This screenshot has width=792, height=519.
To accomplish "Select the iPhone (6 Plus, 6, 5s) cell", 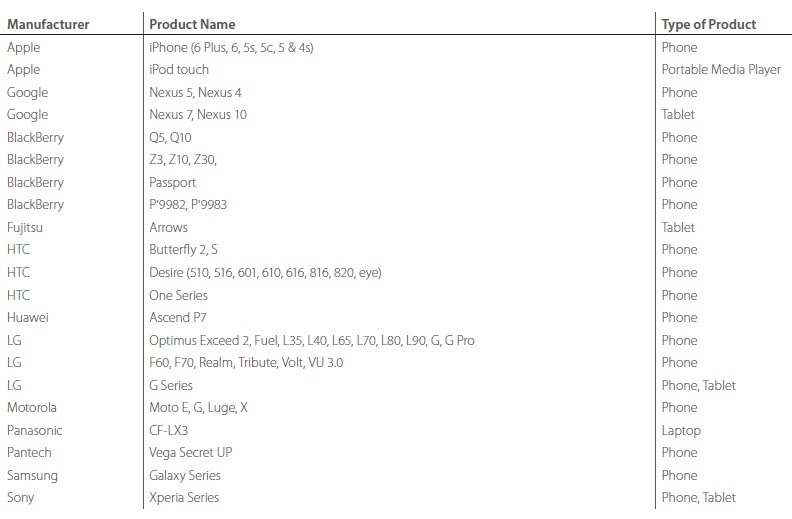I will 231,47.
